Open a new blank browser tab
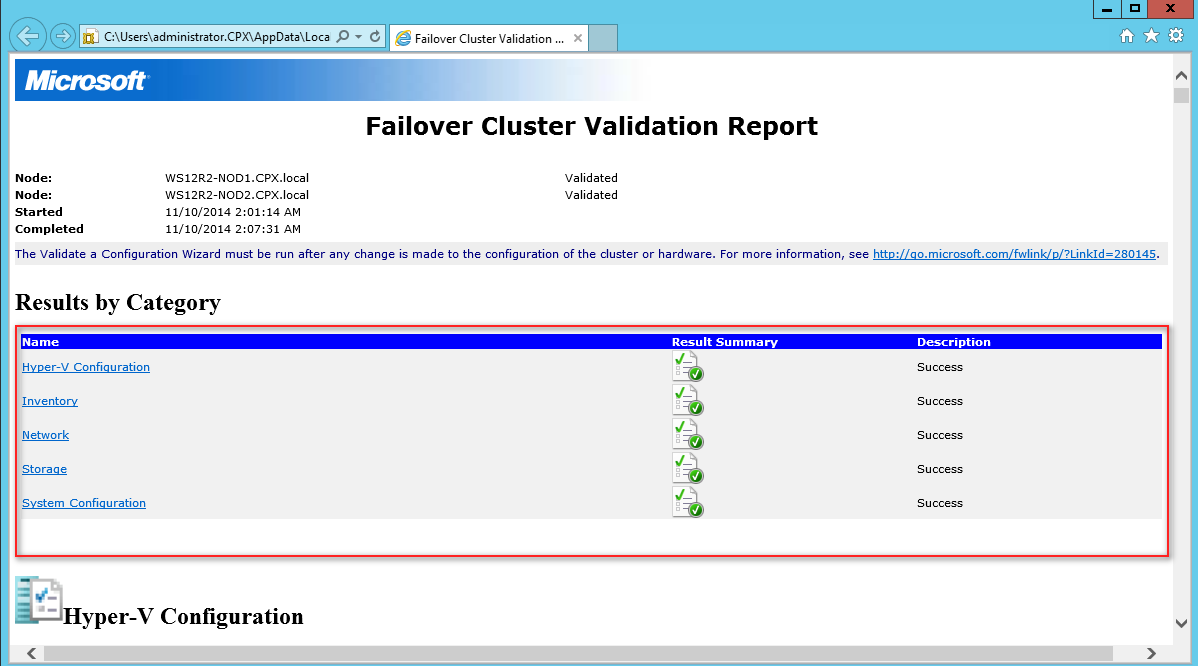 click(603, 38)
